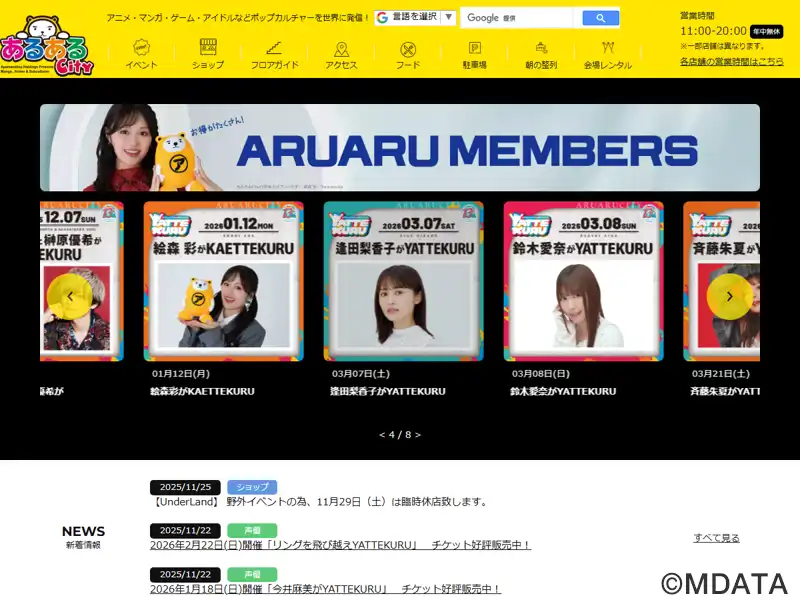Open the ARUARU MEMBERS banner

pyautogui.click(x=400, y=148)
